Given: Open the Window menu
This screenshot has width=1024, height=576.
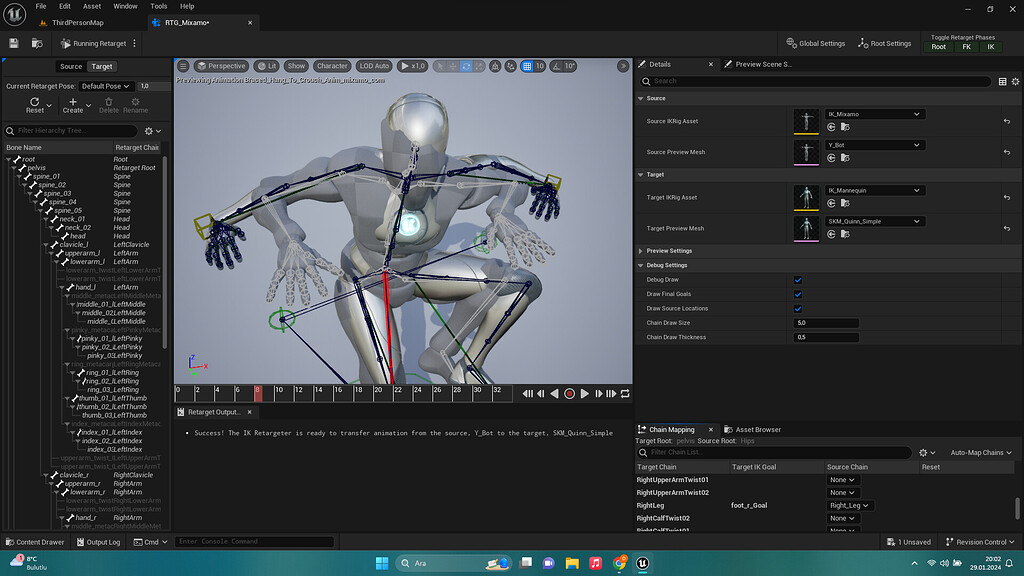Looking at the screenshot, I should [x=125, y=6].
